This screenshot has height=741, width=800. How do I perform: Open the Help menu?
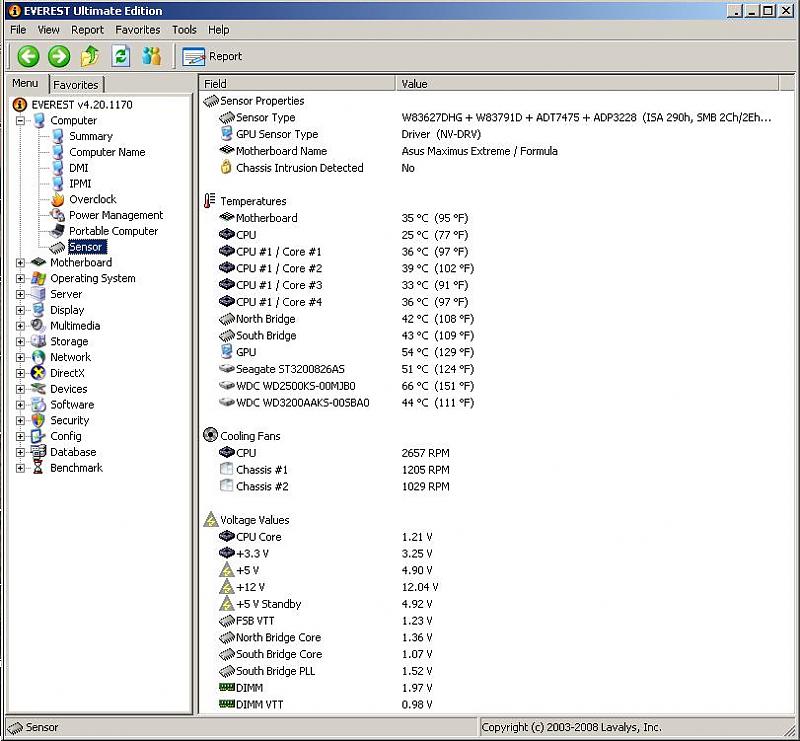pyautogui.click(x=218, y=30)
